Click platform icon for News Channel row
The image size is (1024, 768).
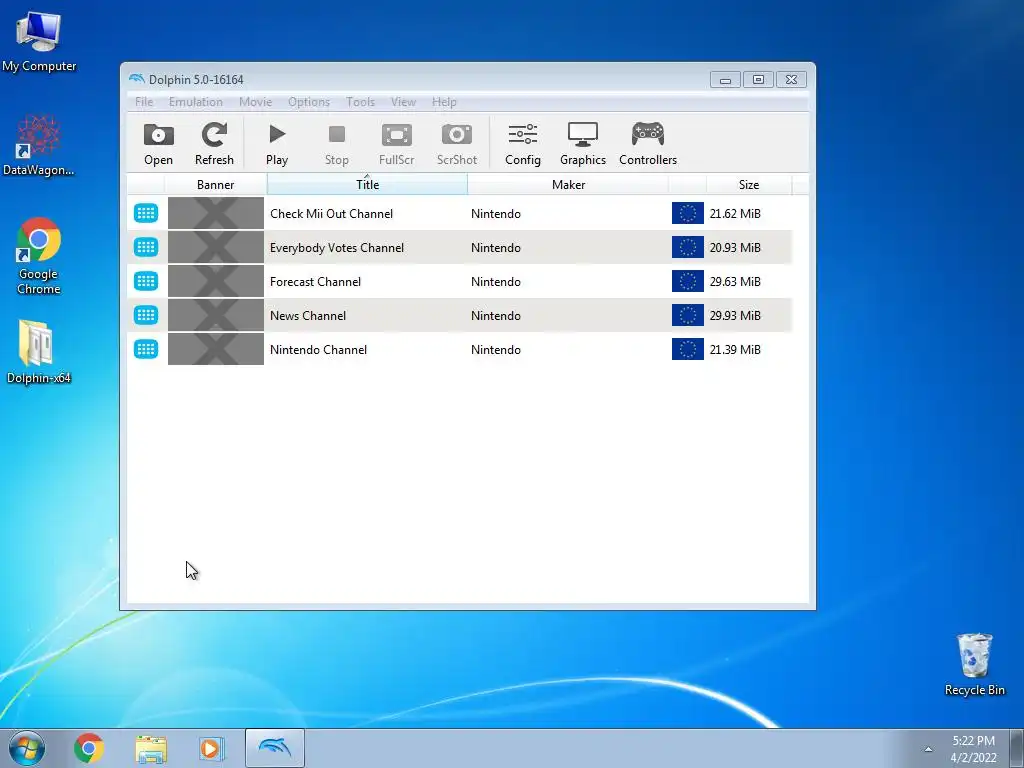(146, 315)
